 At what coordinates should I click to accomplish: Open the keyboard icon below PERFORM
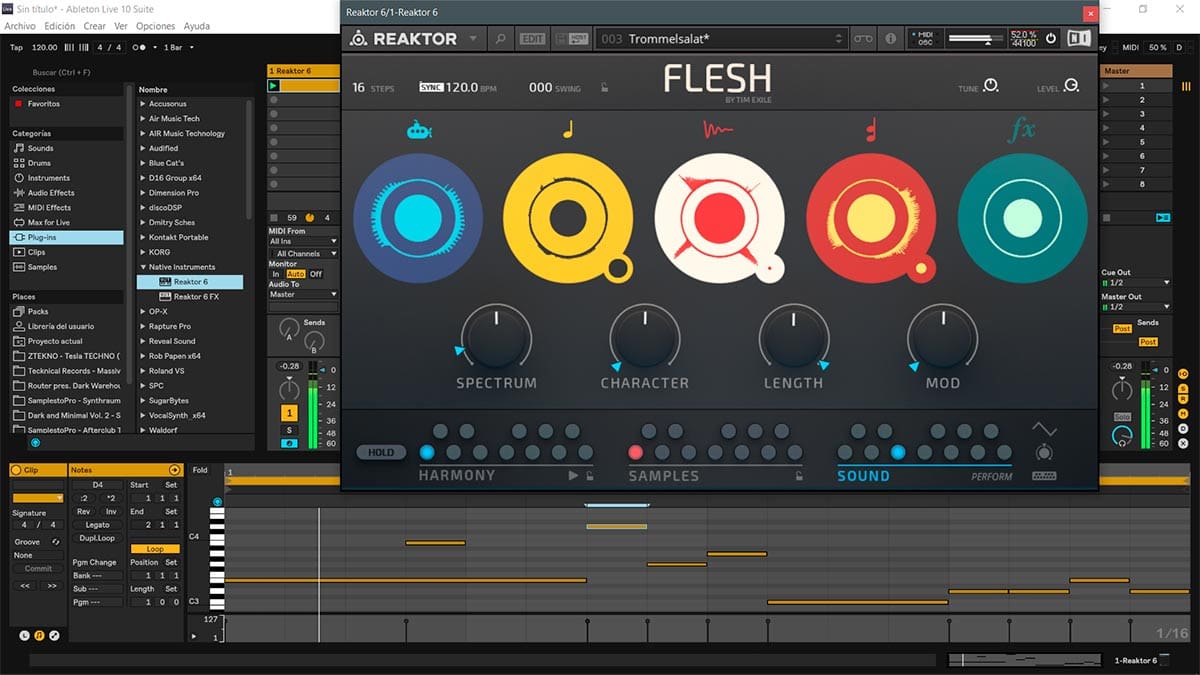1044,476
